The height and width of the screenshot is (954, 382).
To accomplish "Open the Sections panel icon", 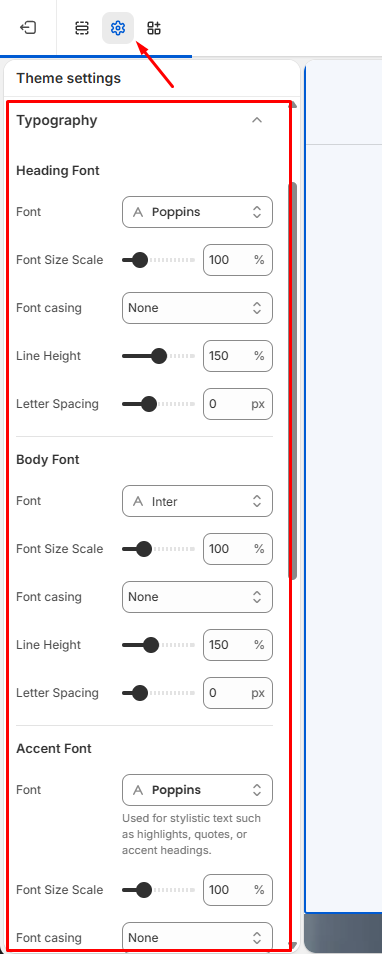I will tap(82, 28).
